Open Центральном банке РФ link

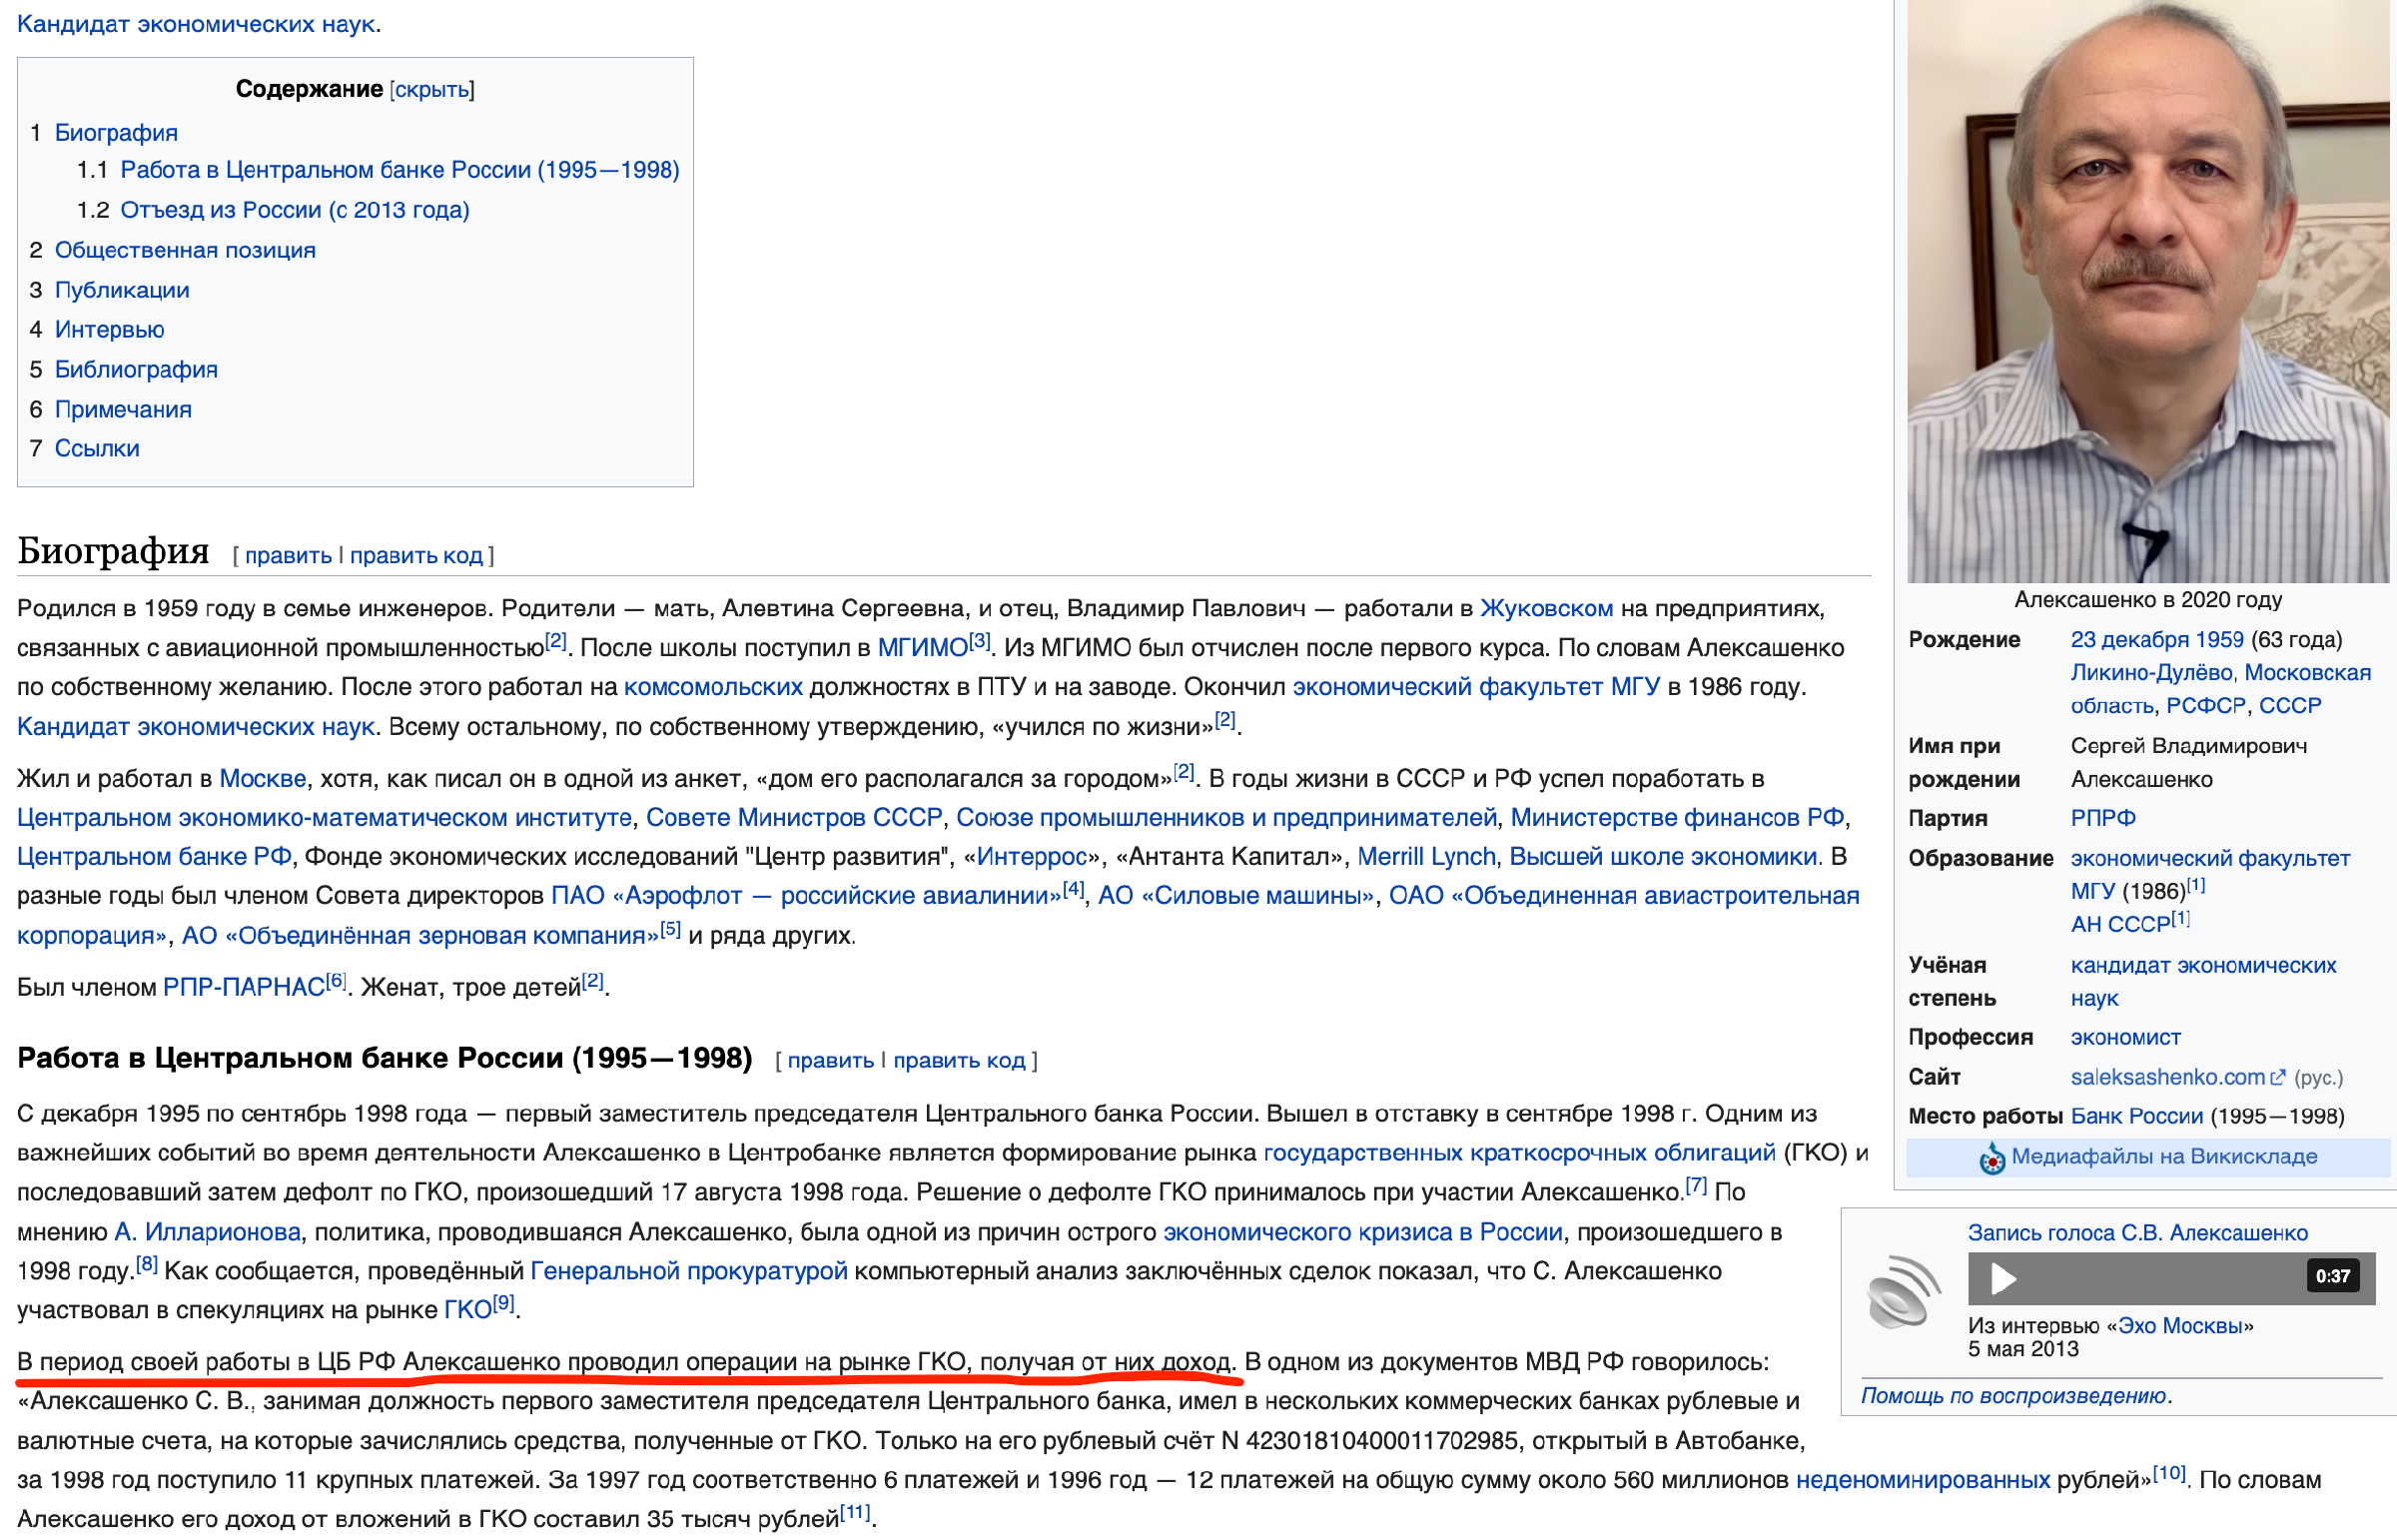pos(154,857)
